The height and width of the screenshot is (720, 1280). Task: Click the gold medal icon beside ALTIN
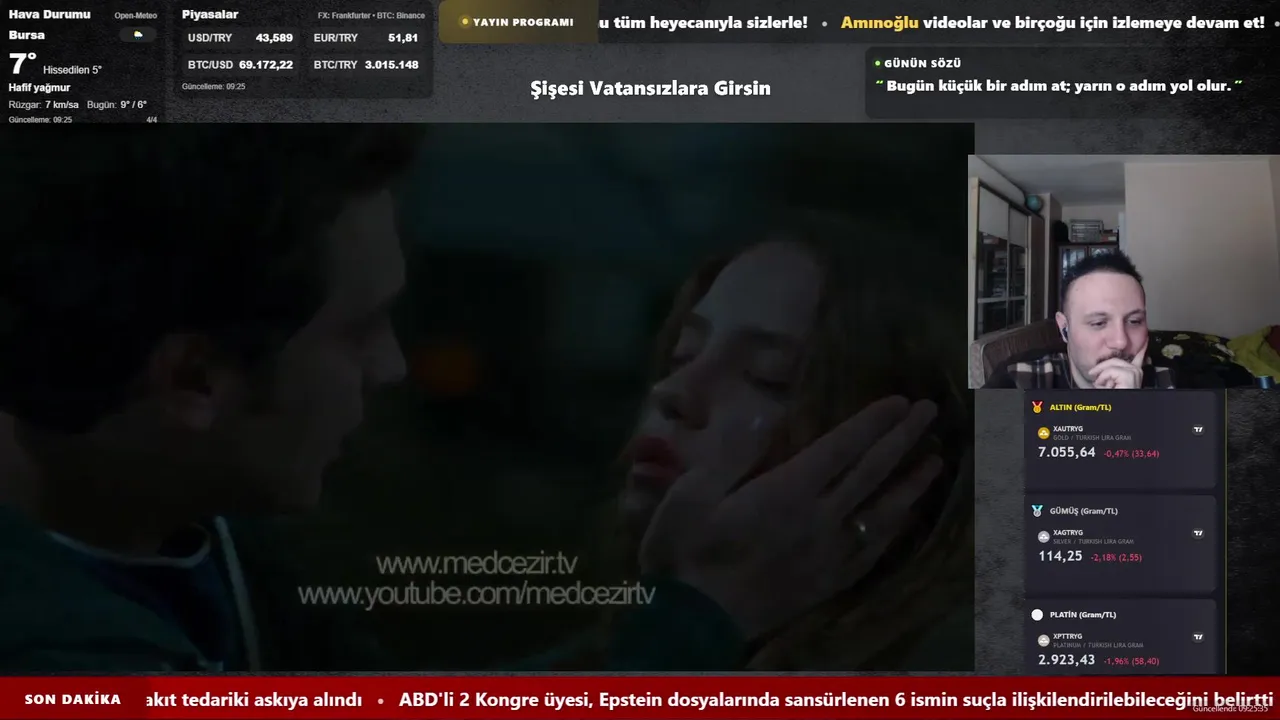coord(1037,407)
